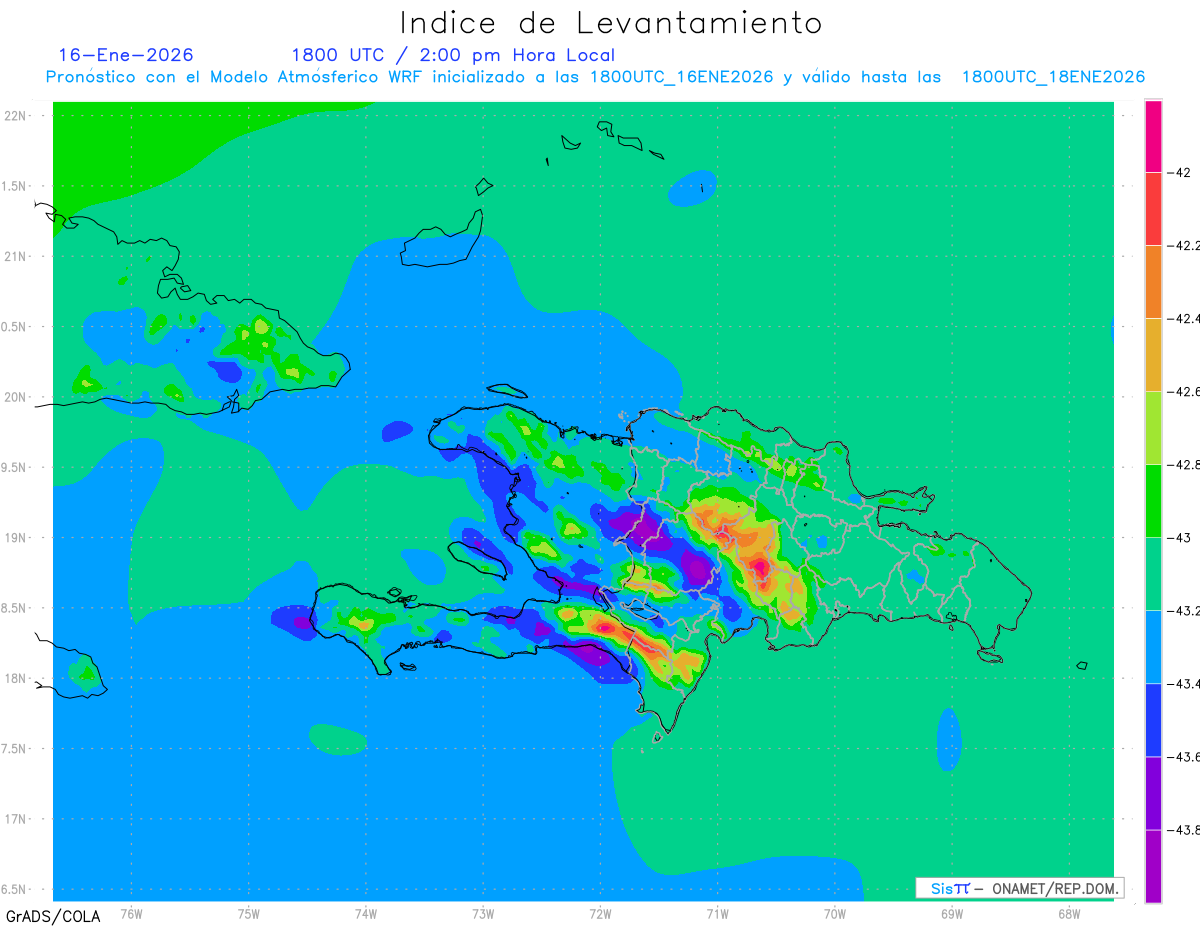
Task: Click the '-42.8' legend value
Action: [1185, 464]
